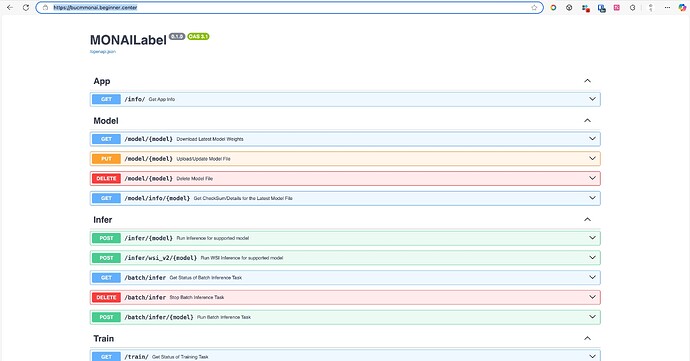The image size is (690, 361).
Task: Expand the GET /model/{model} download endpoint arrow
Action: coord(592,139)
